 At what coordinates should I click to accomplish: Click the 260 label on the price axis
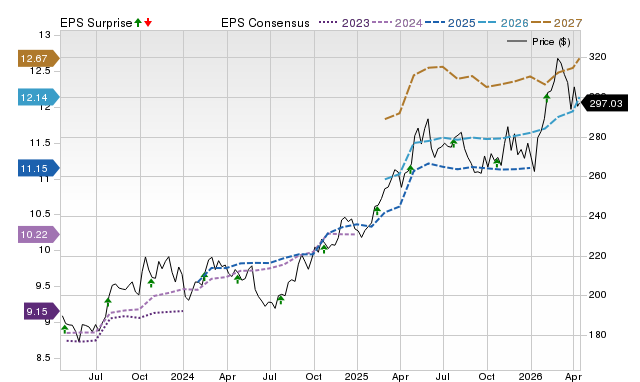pyautogui.click(x=598, y=176)
